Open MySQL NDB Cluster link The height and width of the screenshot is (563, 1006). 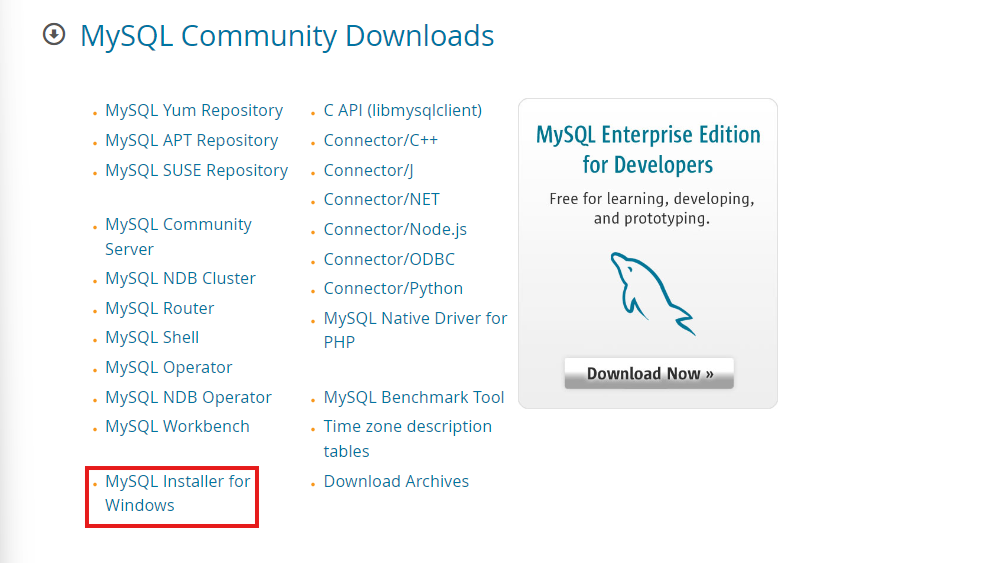pyautogui.click(x=180, y=278)
